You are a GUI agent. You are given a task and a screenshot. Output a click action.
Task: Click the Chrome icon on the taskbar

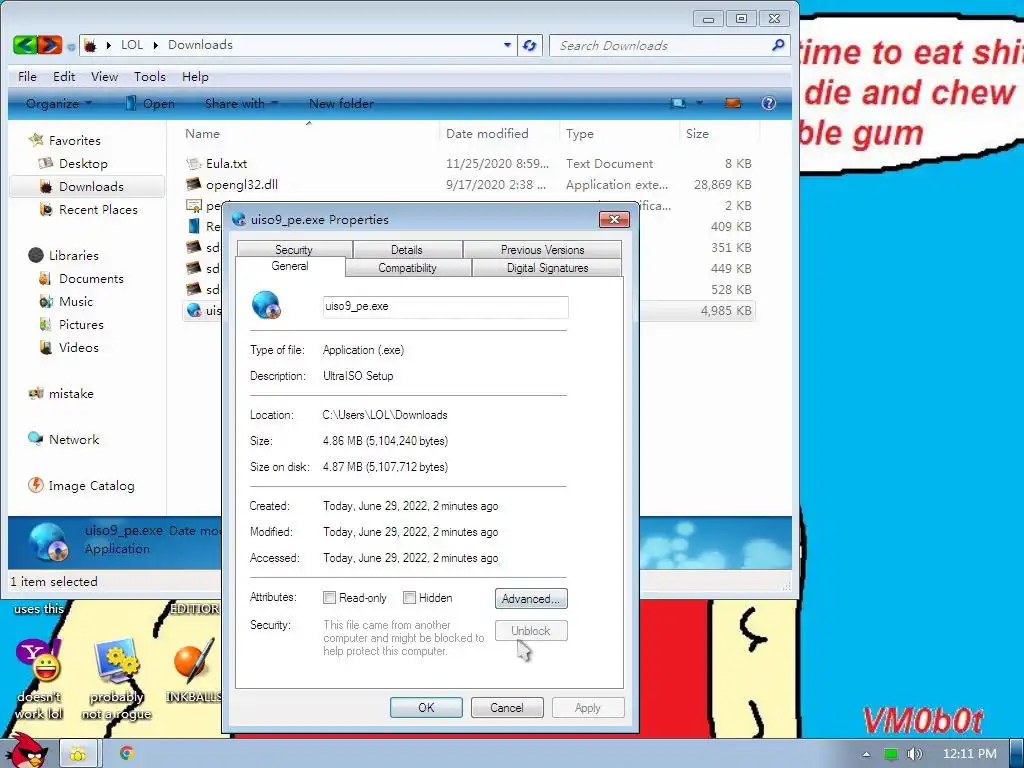127,753
